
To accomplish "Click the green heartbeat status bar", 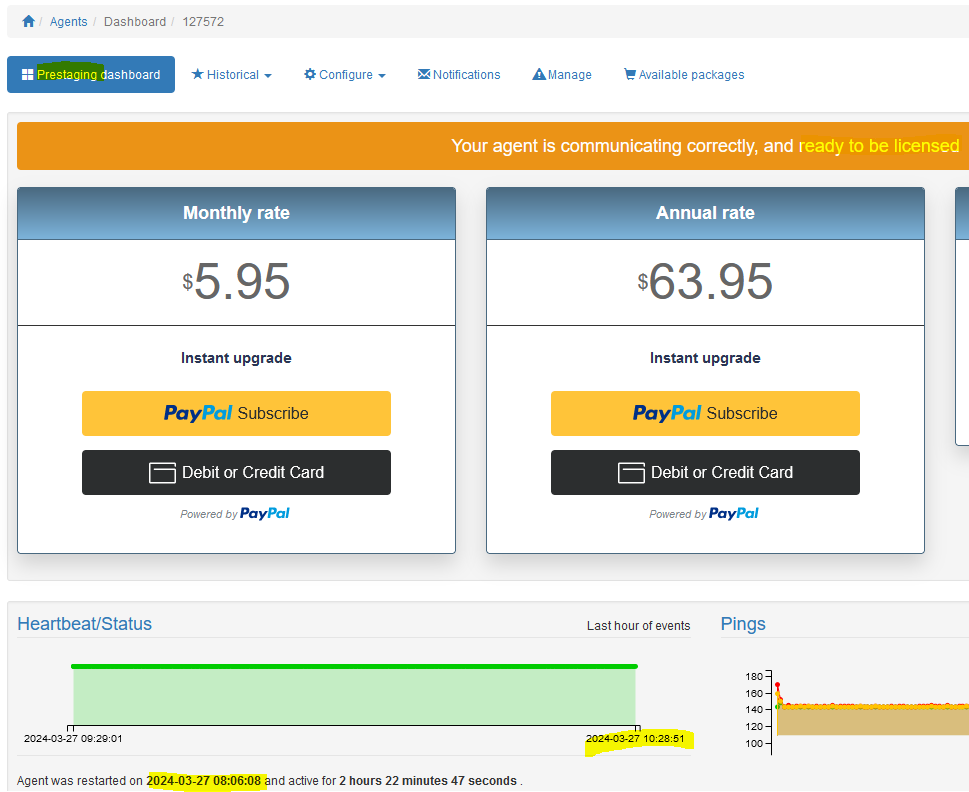I will [x=354, y=667].
